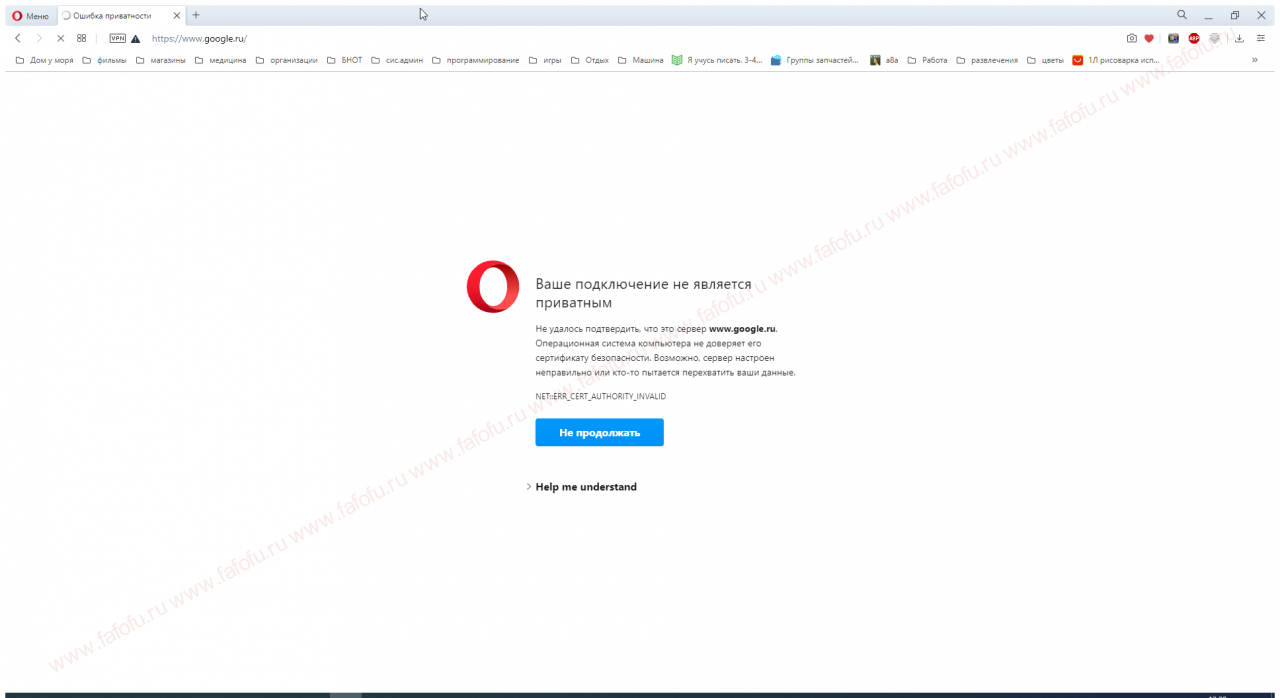This screenshot has height=698, width=1280.
Task: Go forward to the next page
Action: click(x=39, y=38)
